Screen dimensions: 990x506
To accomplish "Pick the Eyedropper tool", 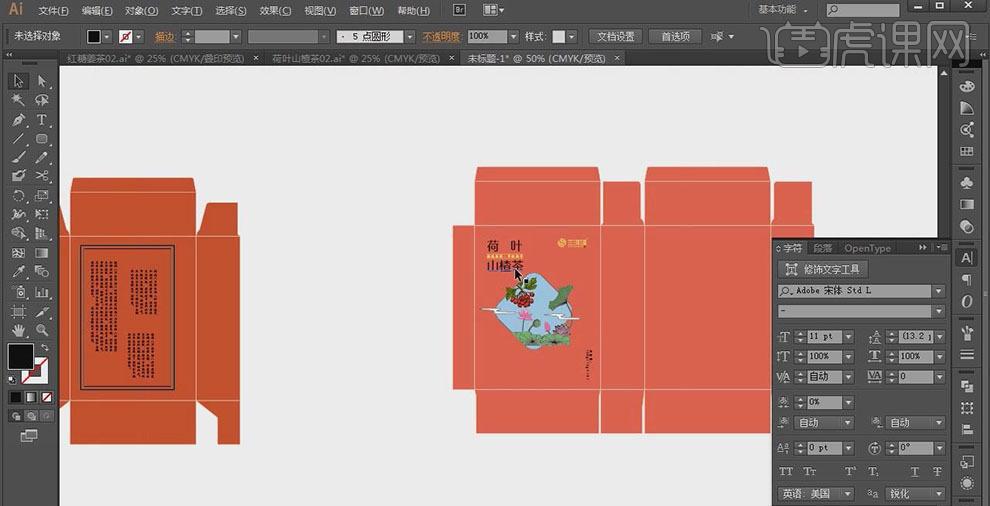I will (19, 272).
